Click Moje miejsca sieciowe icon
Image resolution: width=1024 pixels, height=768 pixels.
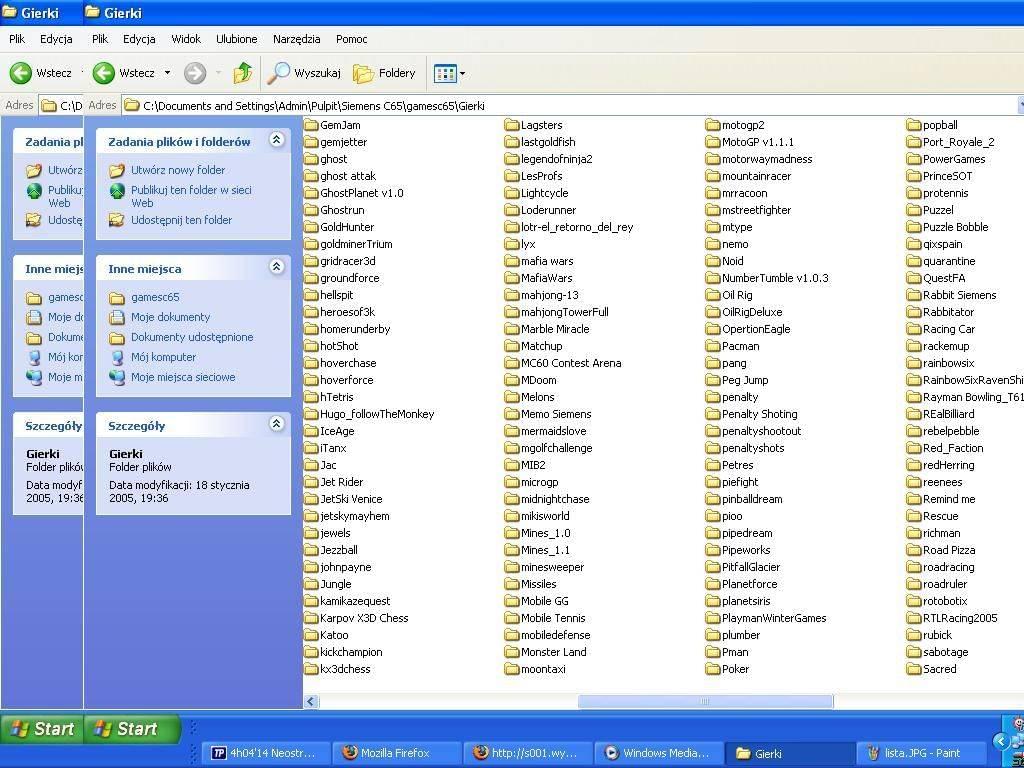coord(117,377)
